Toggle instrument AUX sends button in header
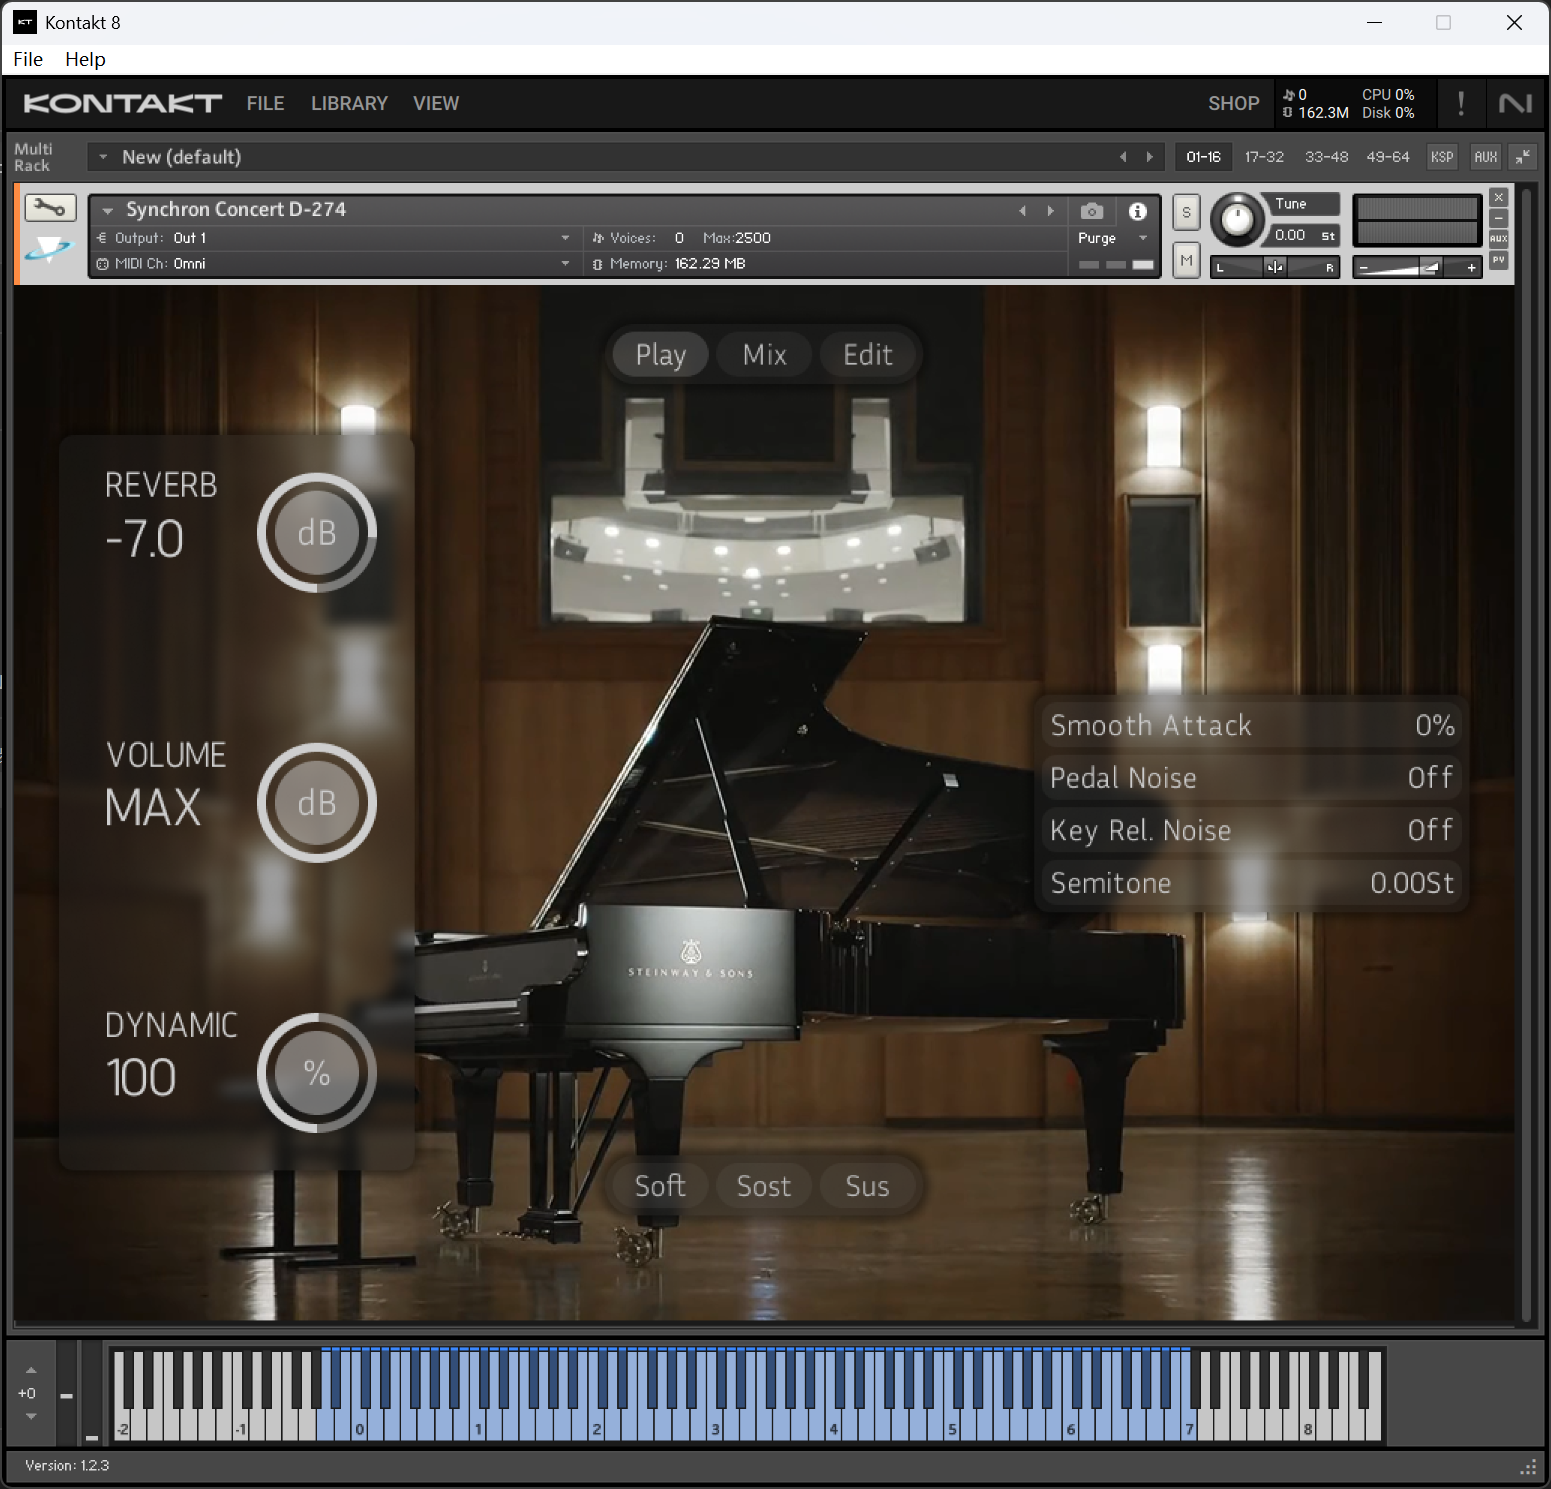The height and width of the screenshot is (1489, 1551). click(x=1498, y=239)
